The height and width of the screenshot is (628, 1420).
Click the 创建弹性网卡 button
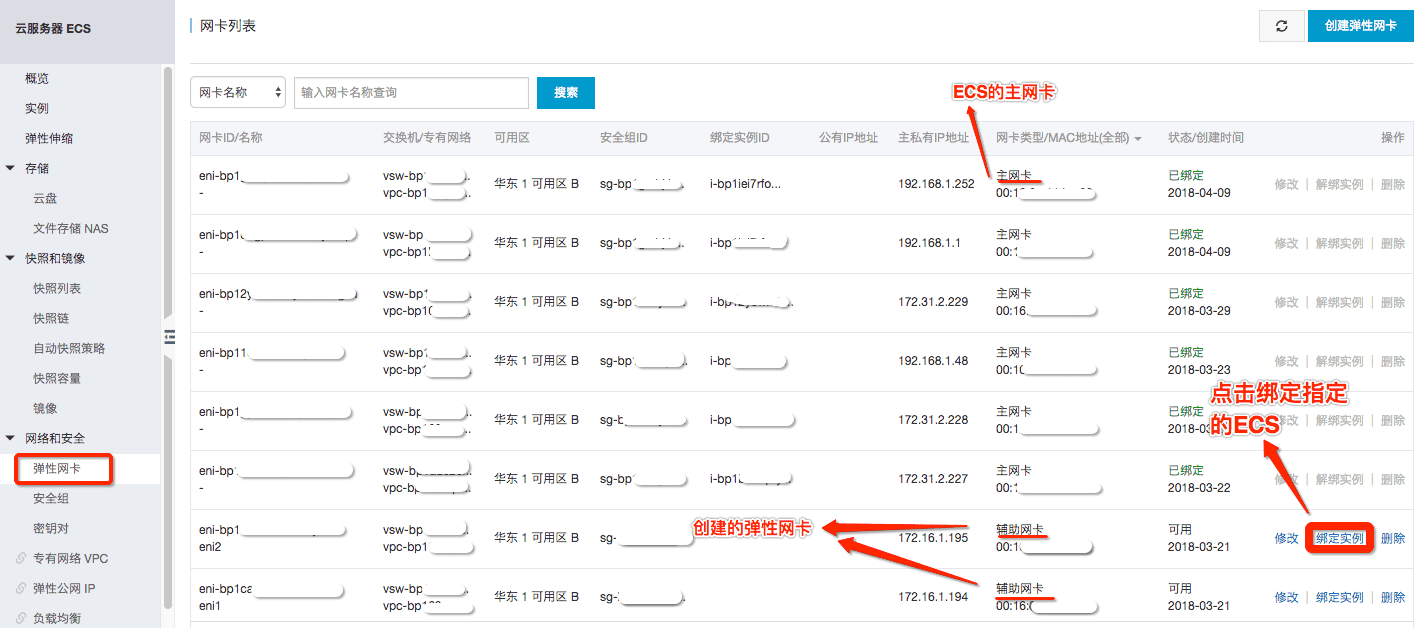[1360, 26]
